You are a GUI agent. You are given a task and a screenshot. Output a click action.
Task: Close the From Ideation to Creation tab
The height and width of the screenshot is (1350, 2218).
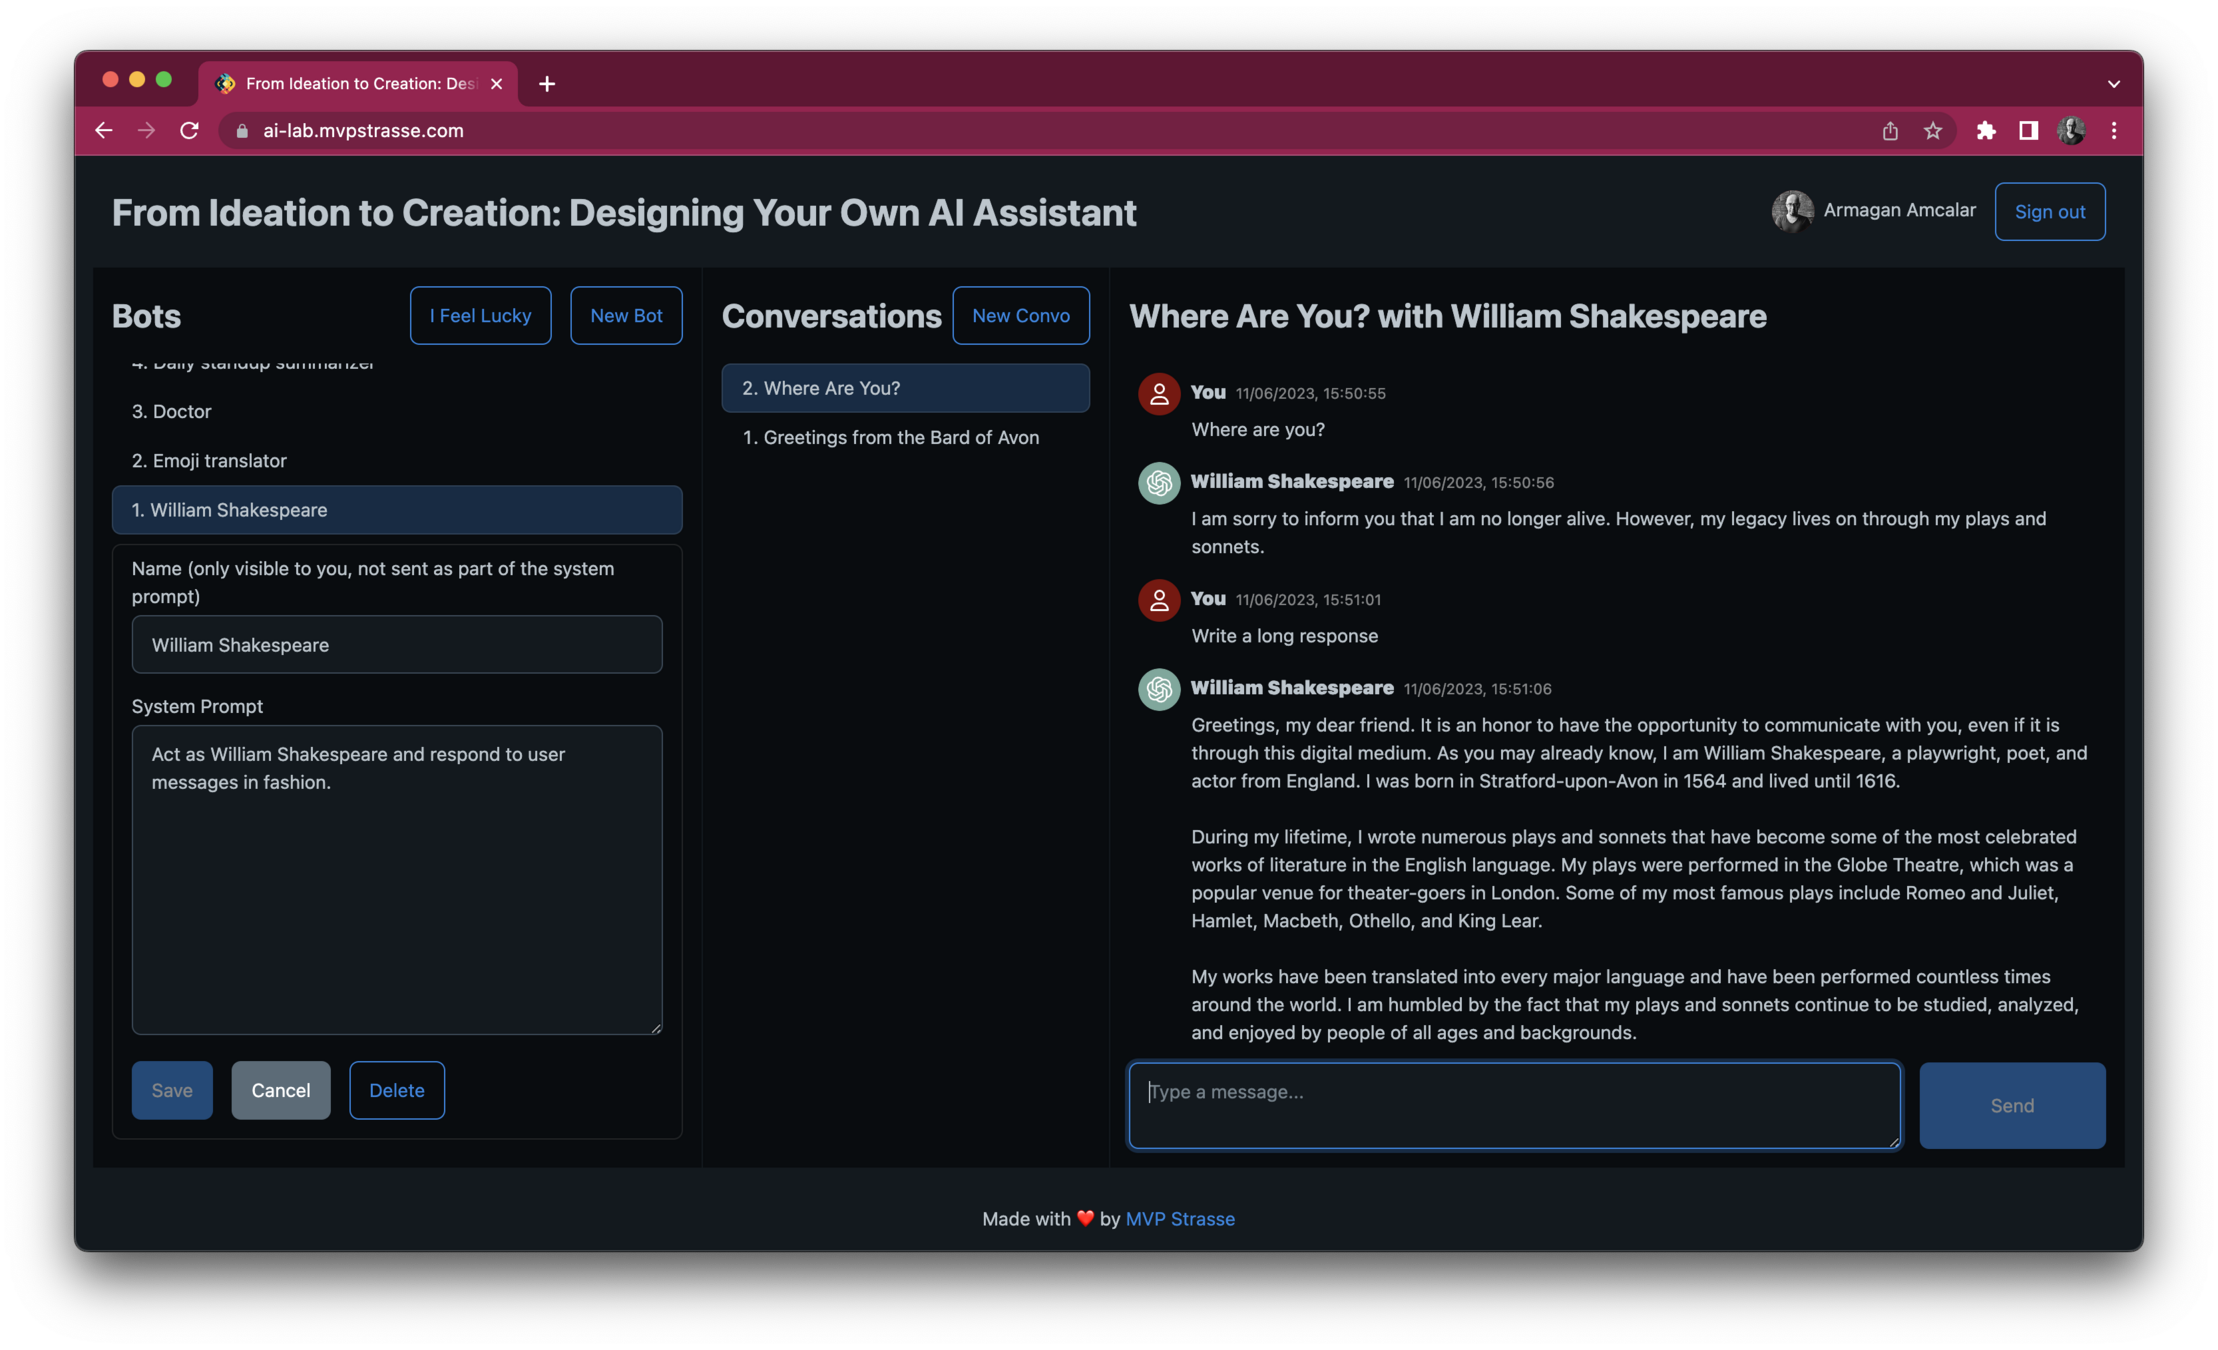coord(496,84)
